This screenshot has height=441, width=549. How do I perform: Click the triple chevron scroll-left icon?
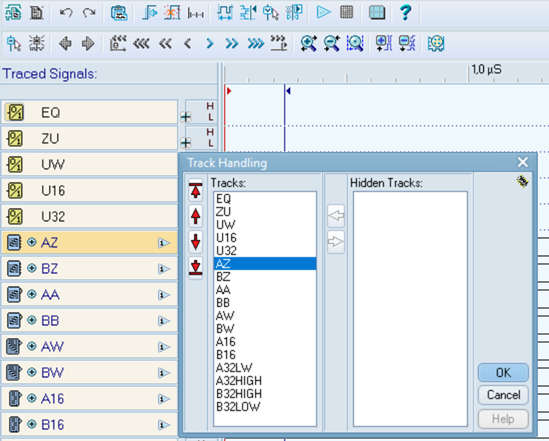point(141,44)
